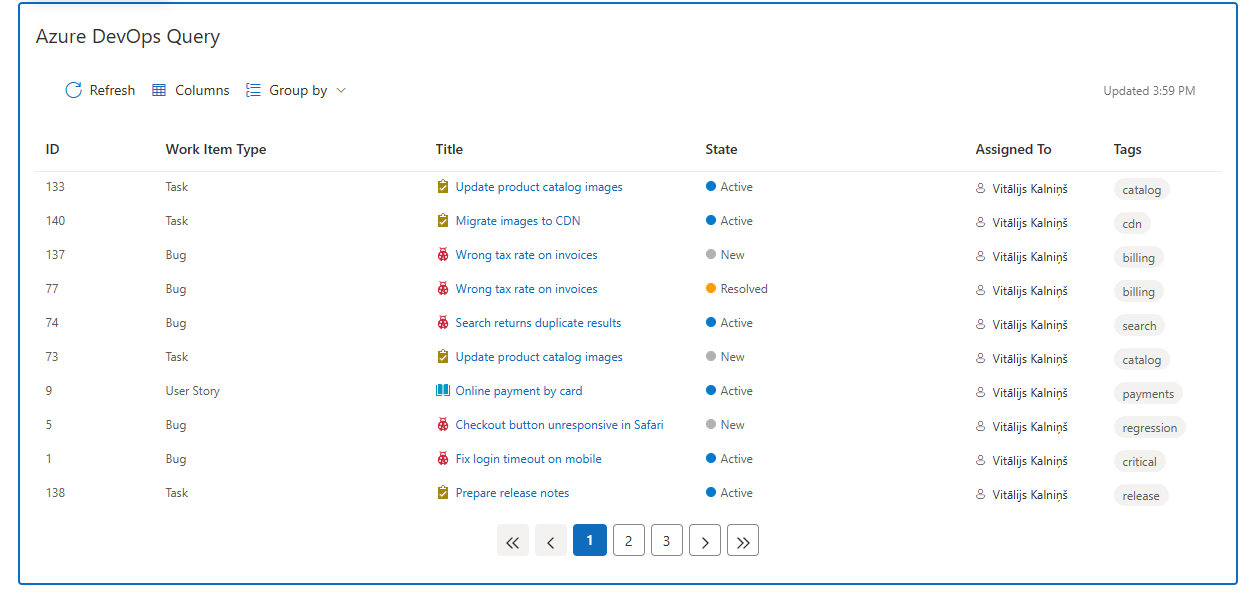Image resolution: width=1256 pixels, height=594 pixels.
Task: Select page 1 in the pagination
Action: point(590,541)
